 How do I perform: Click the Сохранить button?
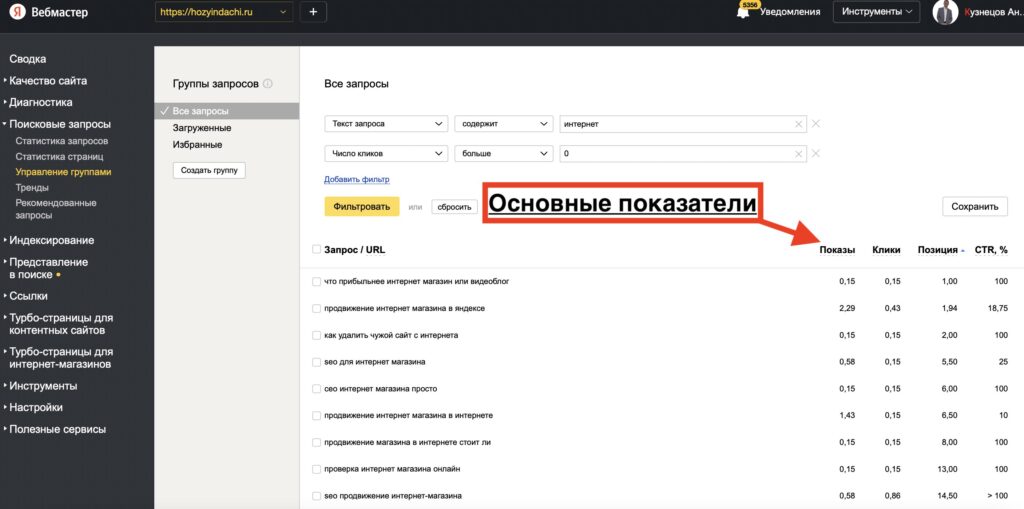975,206
